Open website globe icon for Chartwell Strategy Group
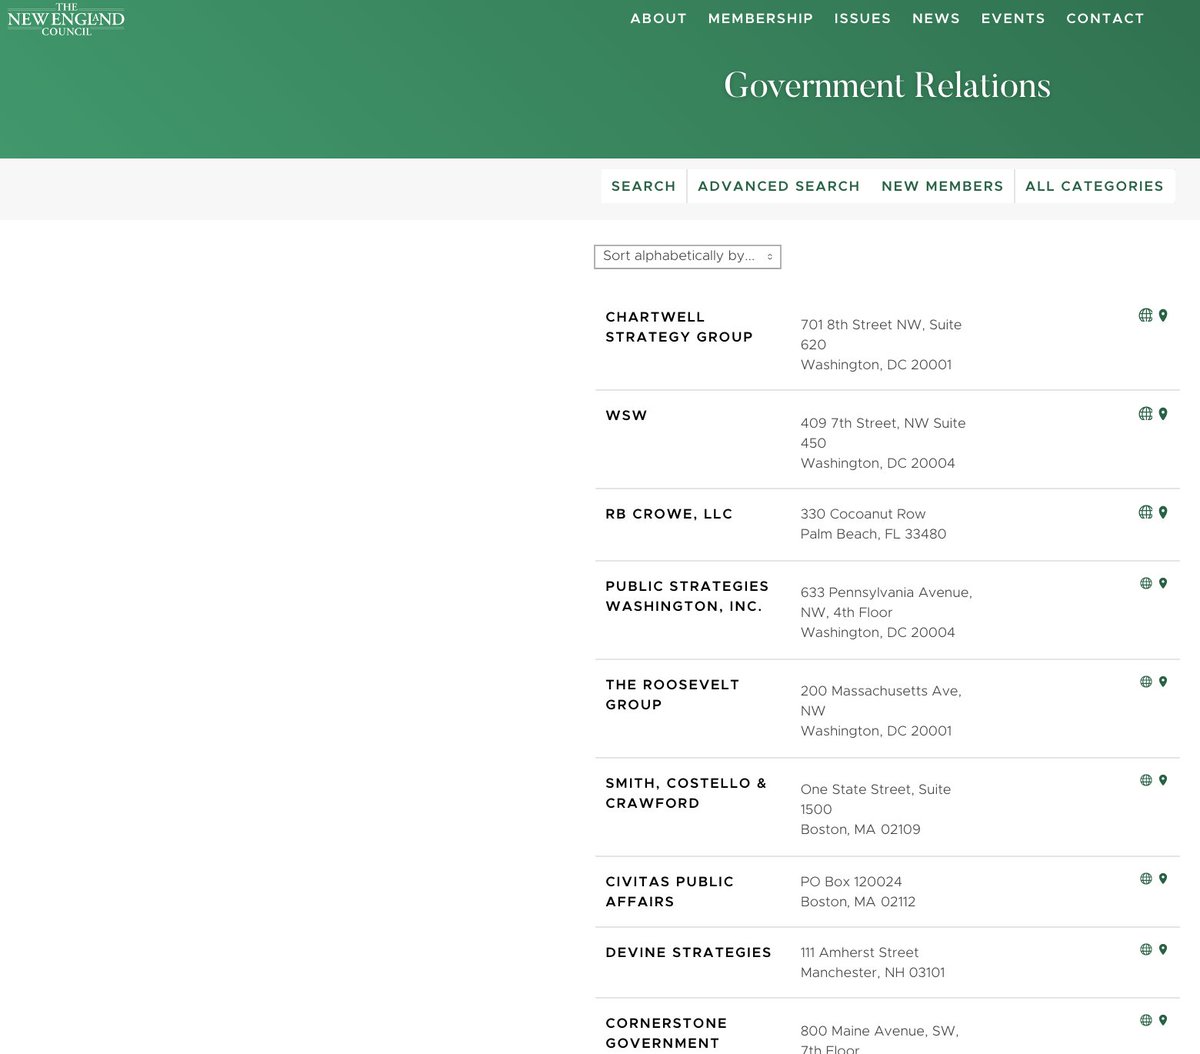The image size is (1200, 1054). [x=1146, y=315]
